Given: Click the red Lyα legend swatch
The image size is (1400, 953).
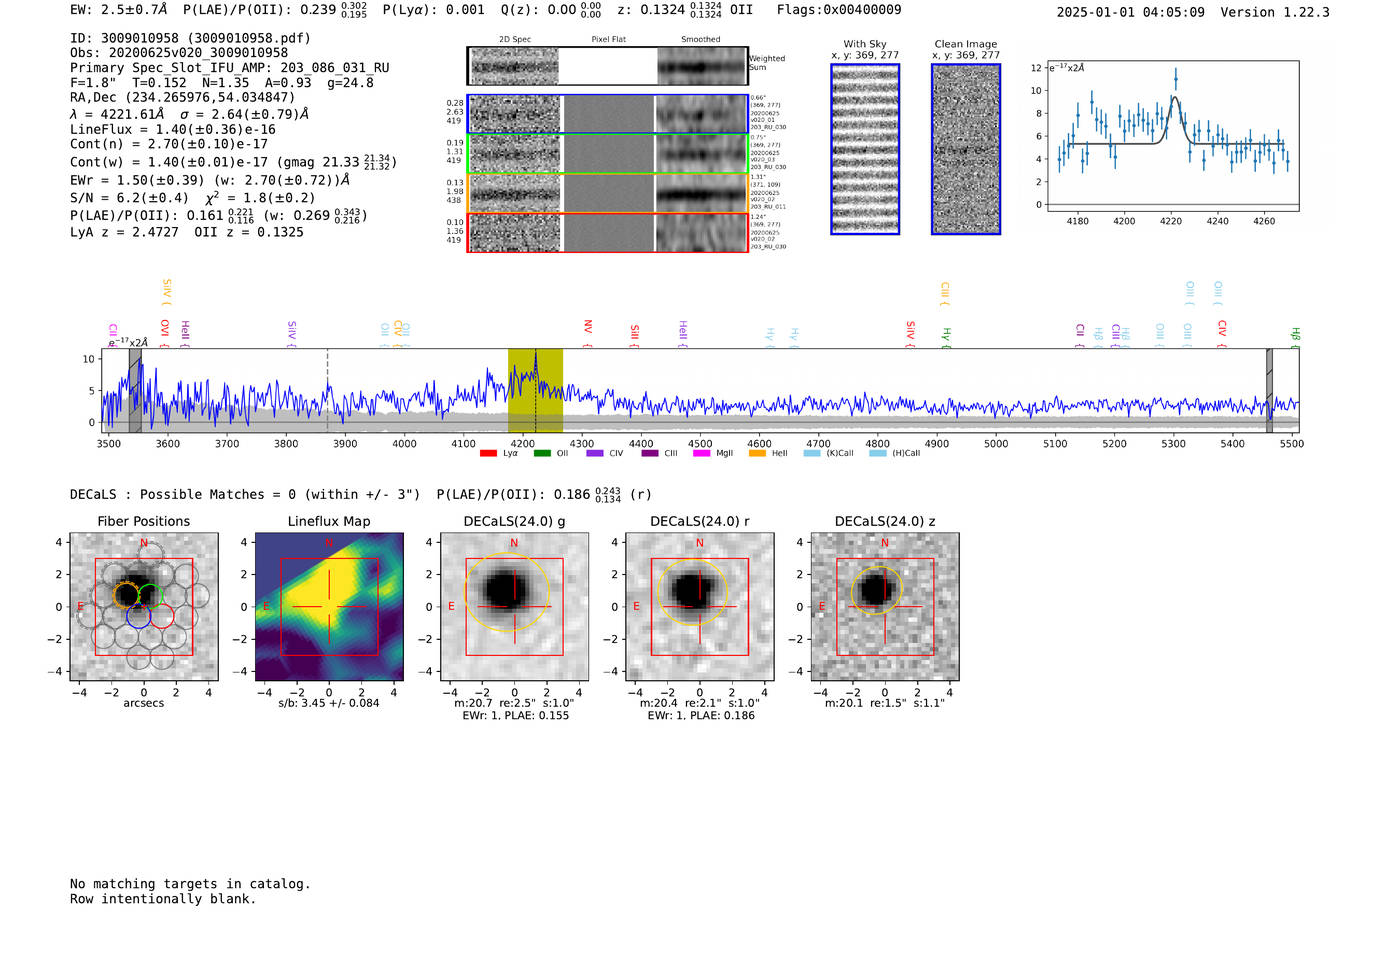Looking at the screenshot, I should 488,454.
